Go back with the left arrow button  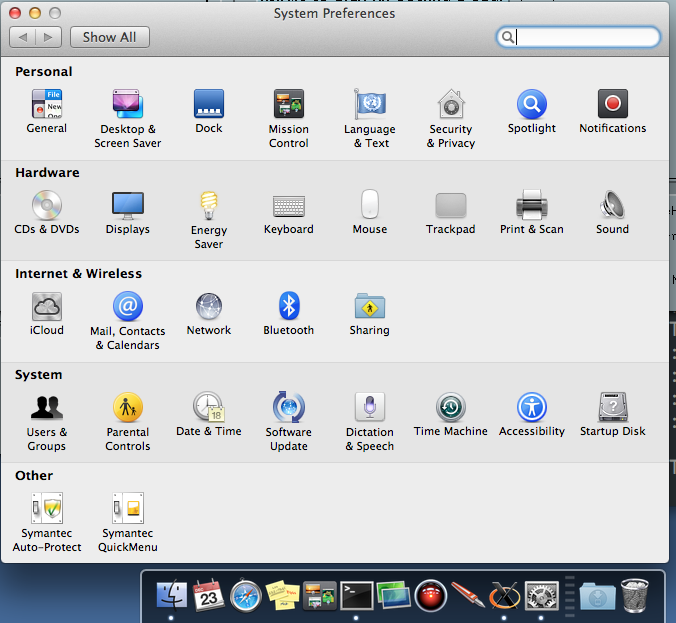click(x=22, y=37)
